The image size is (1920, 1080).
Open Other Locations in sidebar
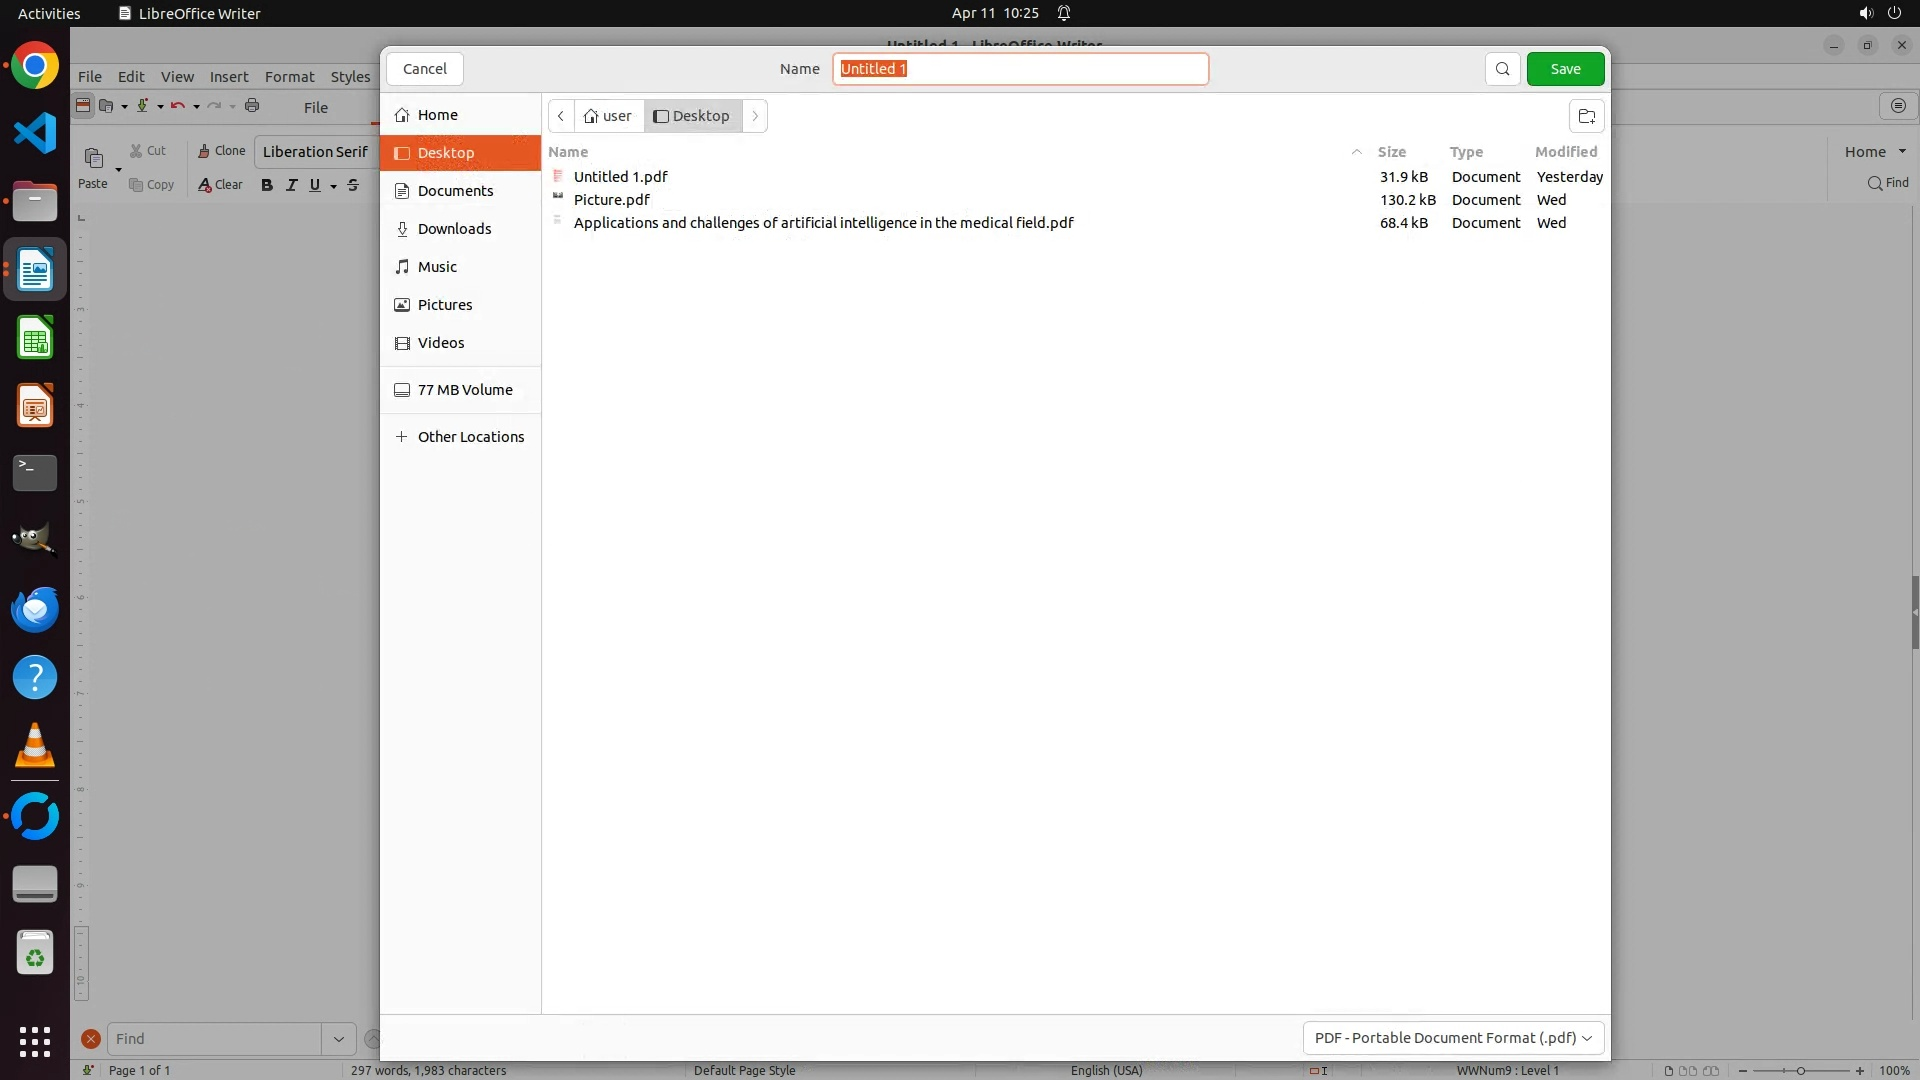click(x=470, y=437)
